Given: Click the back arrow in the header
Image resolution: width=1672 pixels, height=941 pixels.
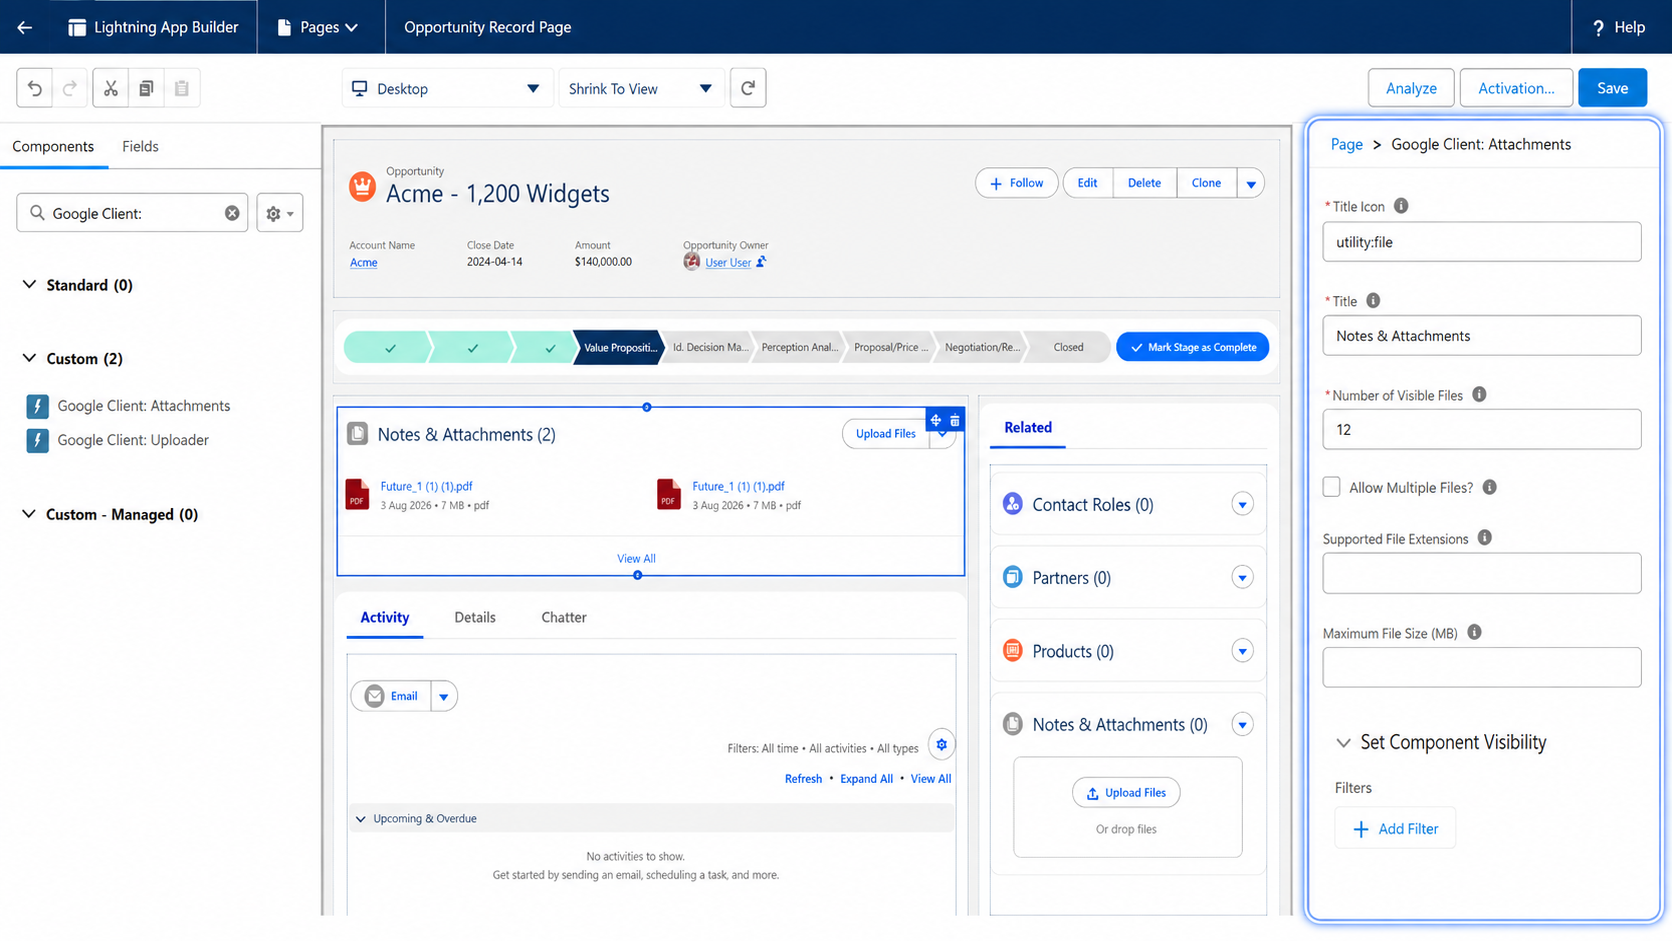Looking at the screenshot, I should pos(25,27).
